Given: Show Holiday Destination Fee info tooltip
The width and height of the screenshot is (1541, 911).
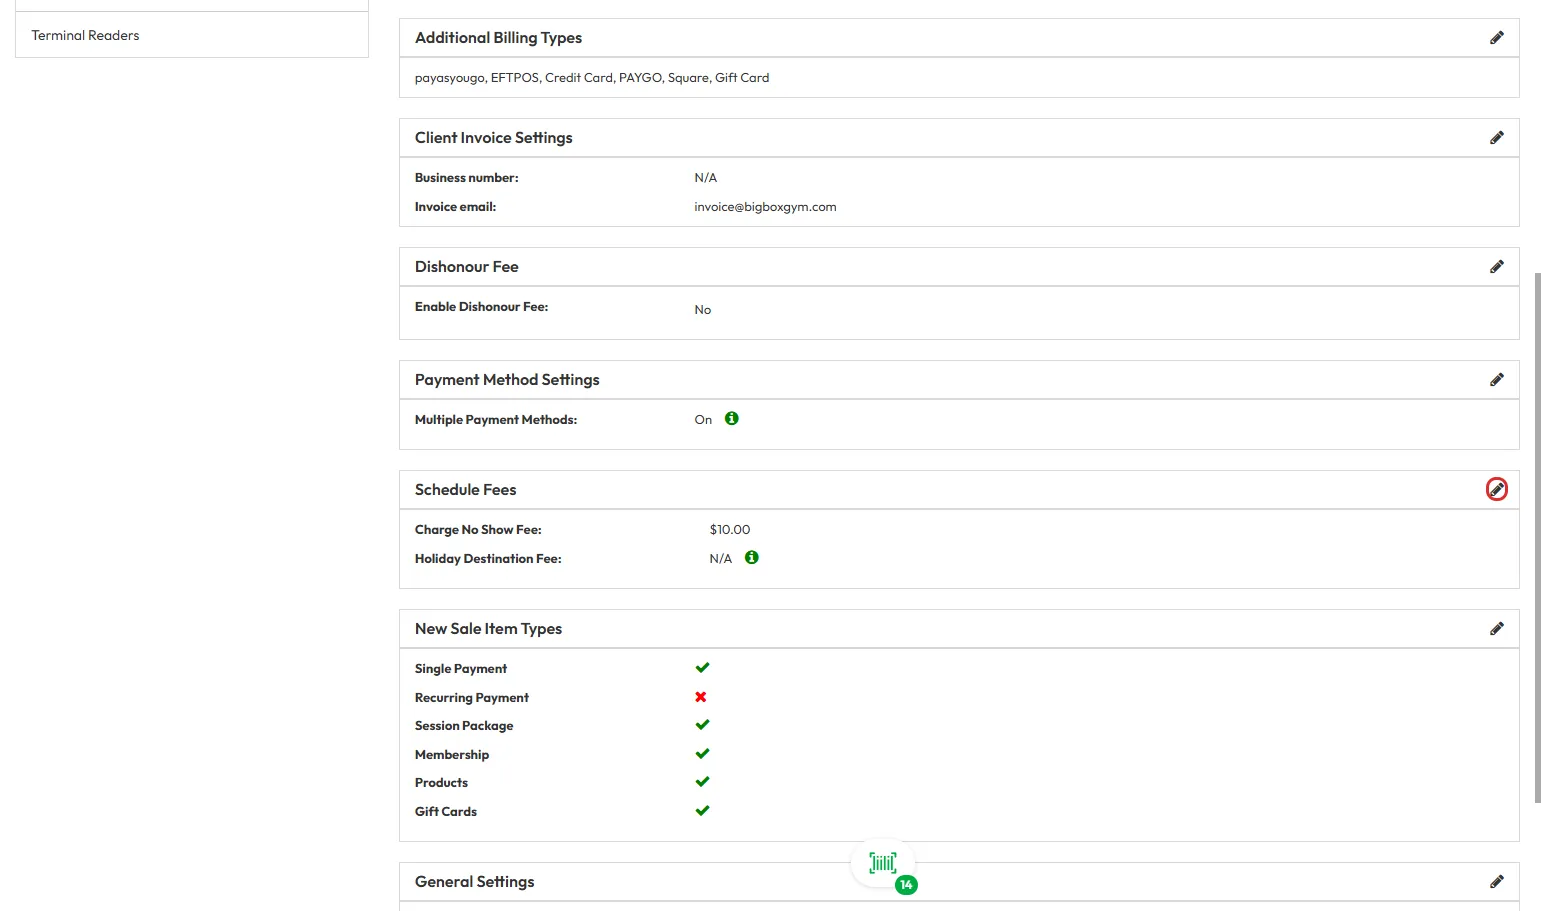Looking at the screenshot, I should [x=752, y=558].
